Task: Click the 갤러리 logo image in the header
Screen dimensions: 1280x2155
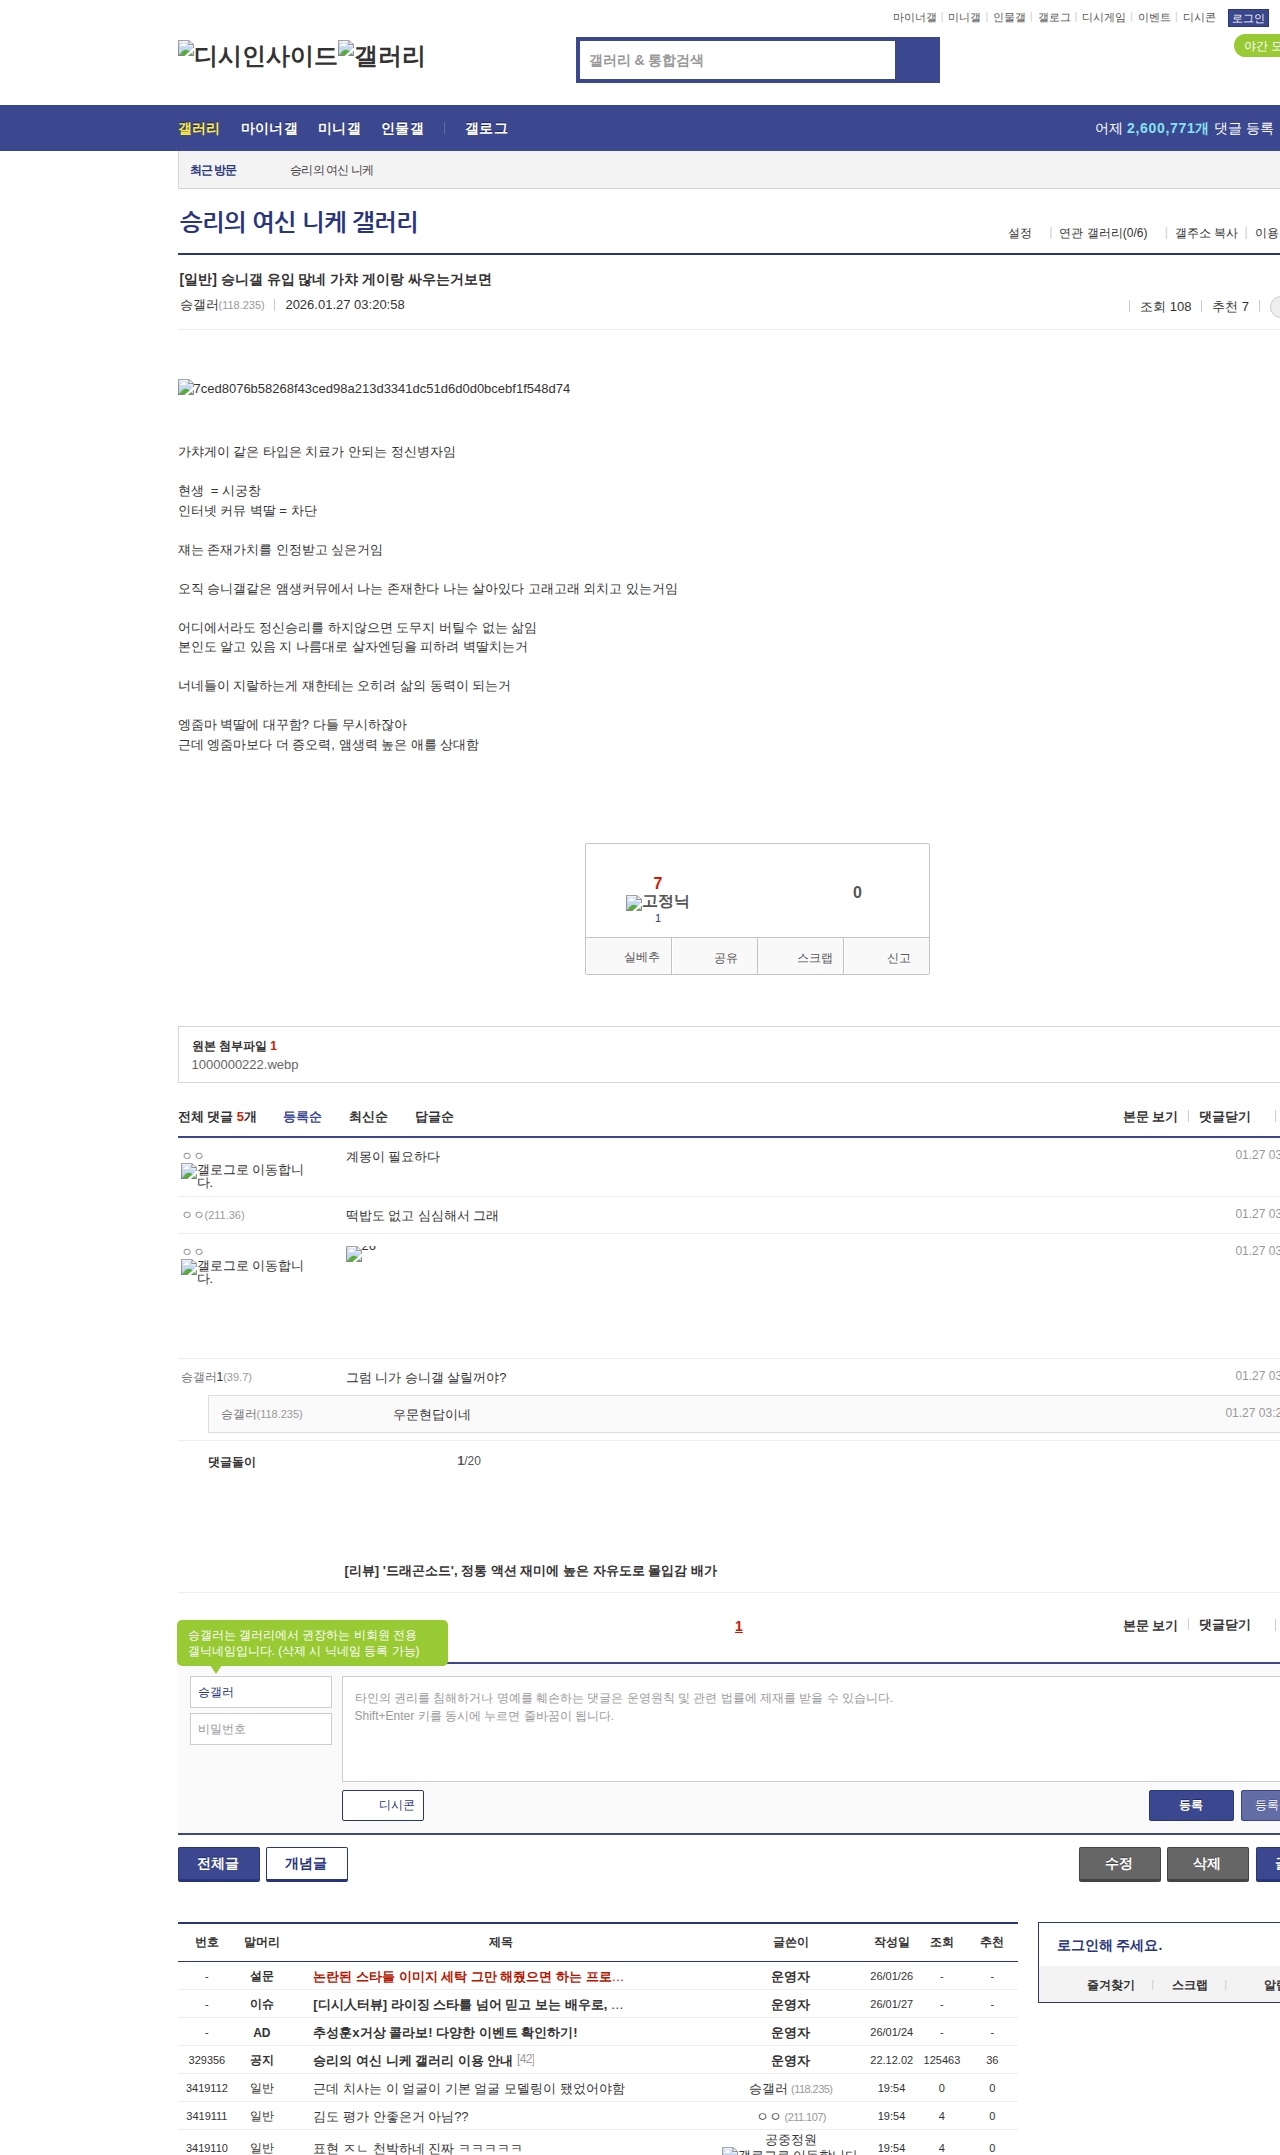Action: point(381,56)
